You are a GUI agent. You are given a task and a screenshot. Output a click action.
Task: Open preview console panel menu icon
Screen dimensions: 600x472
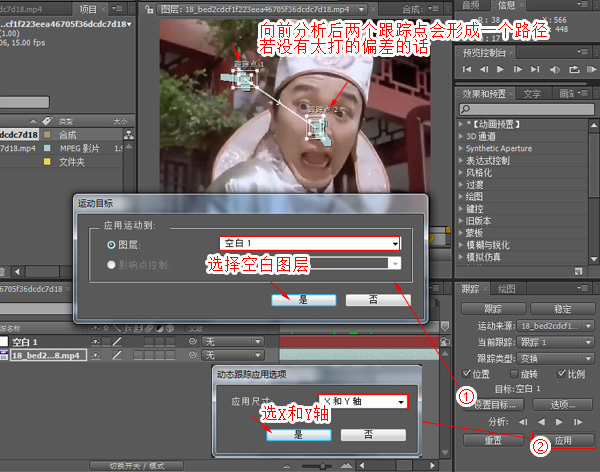click(582, 52)
